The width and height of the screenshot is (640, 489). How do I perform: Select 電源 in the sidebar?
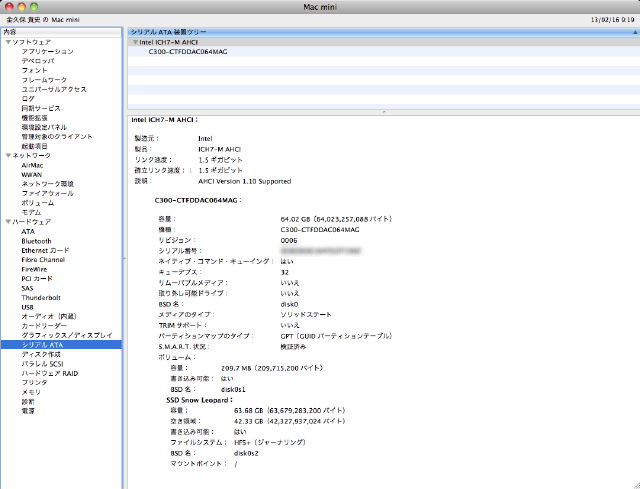click(28, 411)
